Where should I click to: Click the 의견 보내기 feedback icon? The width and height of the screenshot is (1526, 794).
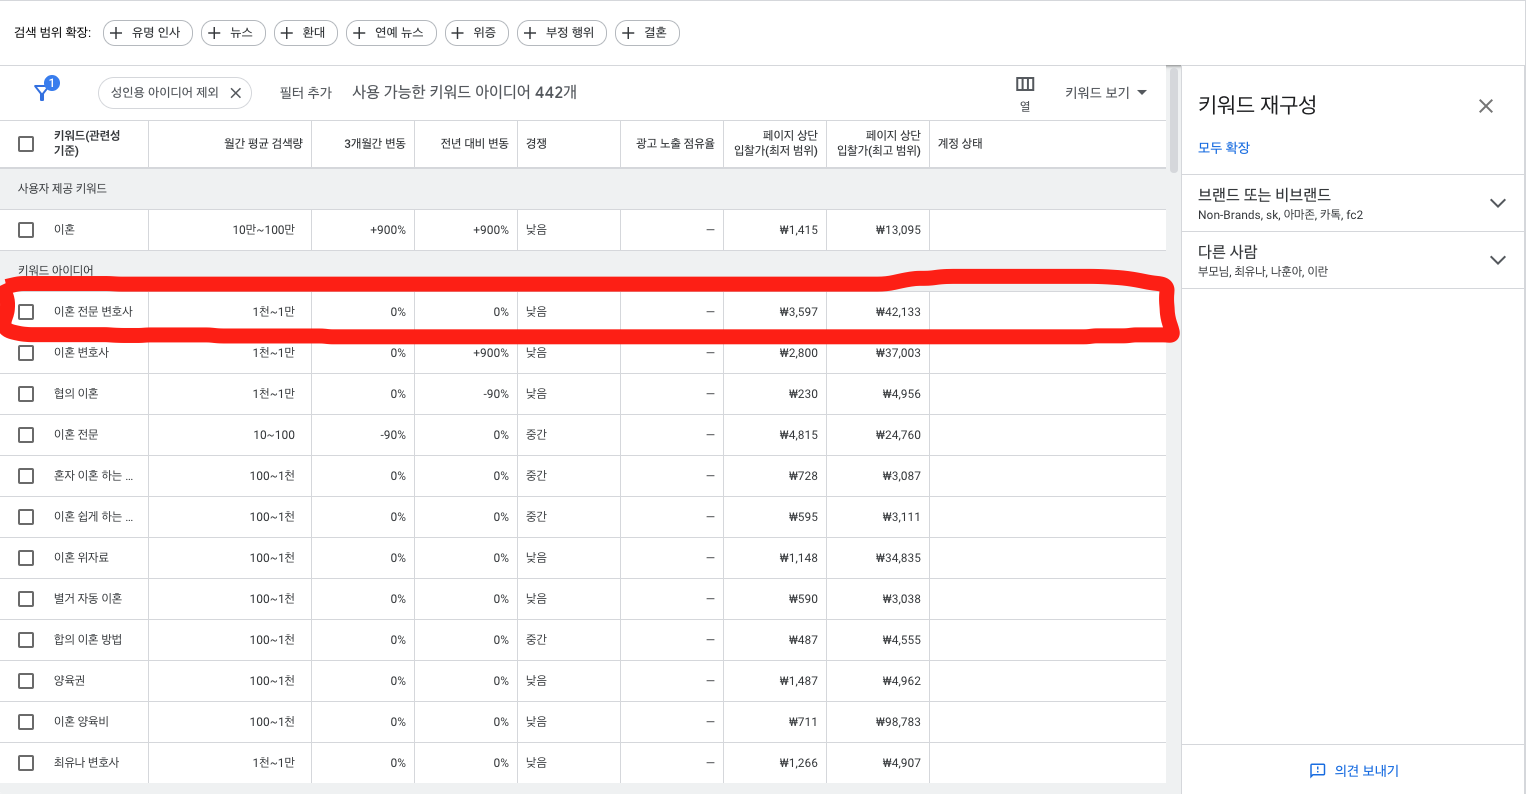1317,770
